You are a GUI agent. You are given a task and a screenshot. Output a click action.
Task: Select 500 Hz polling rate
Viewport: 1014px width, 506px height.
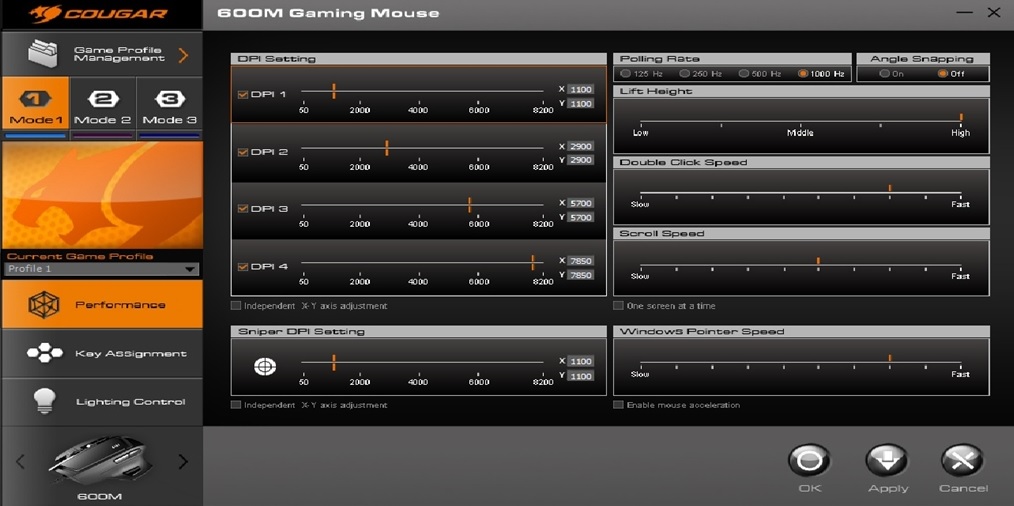click(744, 74)
